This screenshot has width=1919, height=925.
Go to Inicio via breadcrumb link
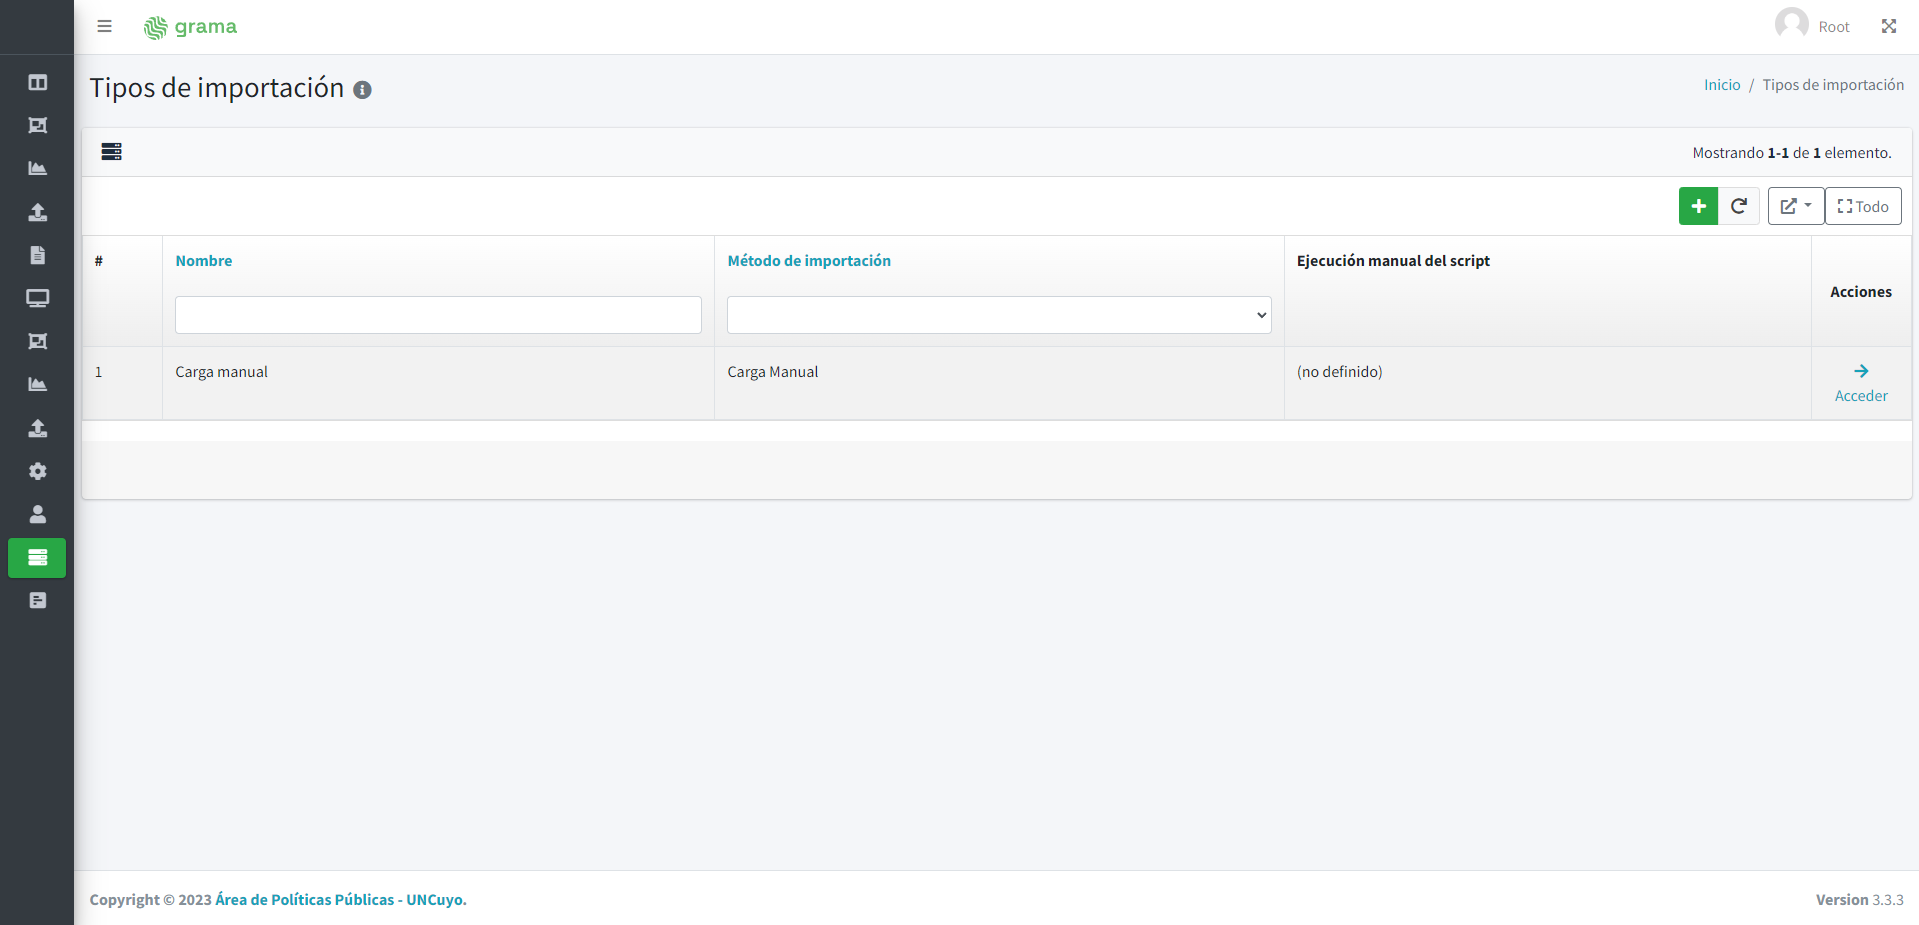pos(1721,85)
